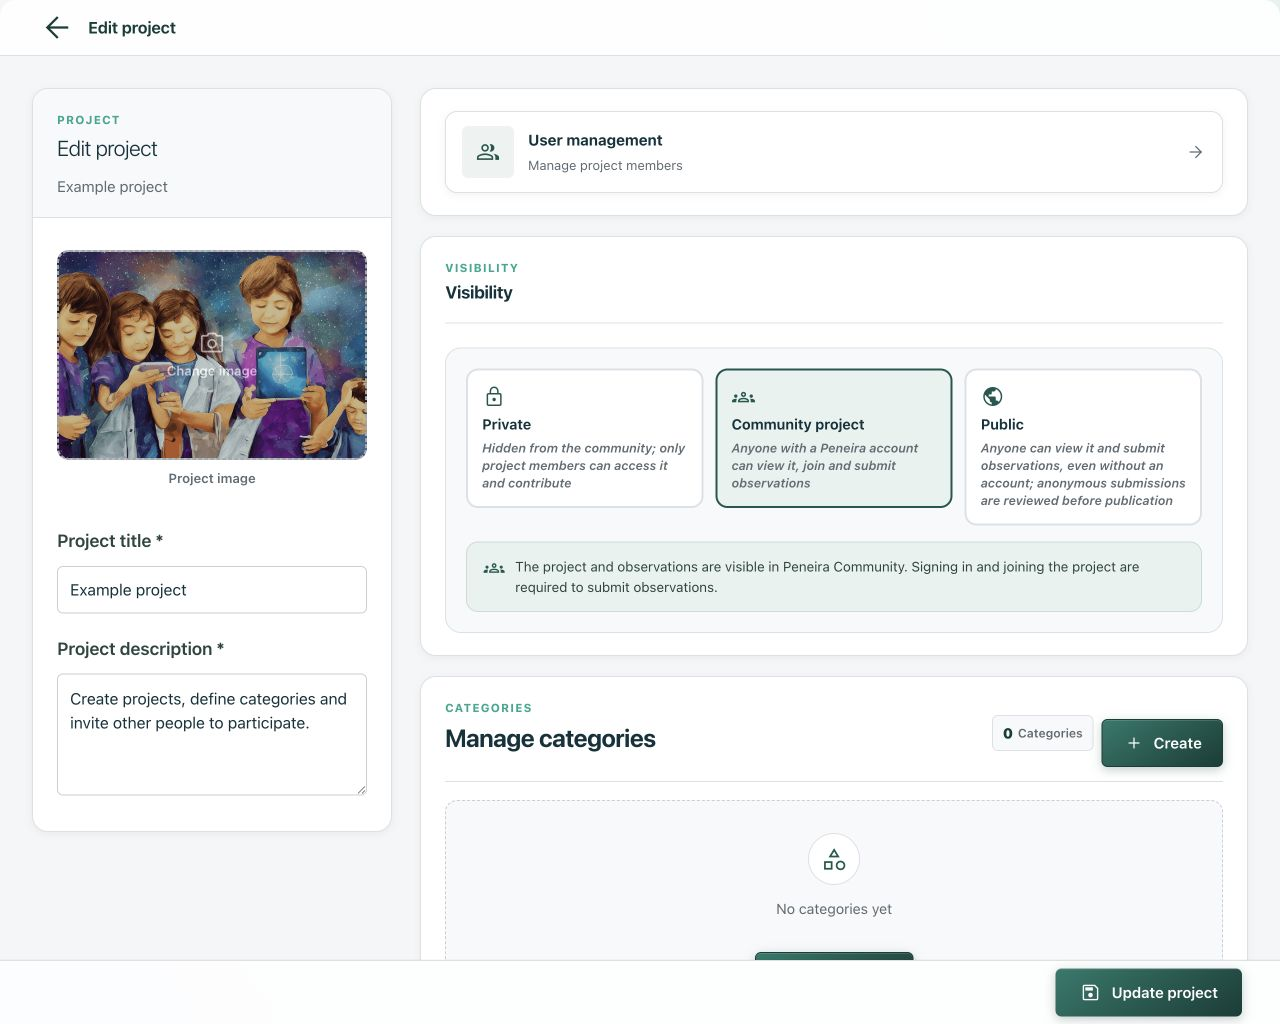Click the arrow on User management row
The height and width of the screenshot is (1024, 1280).
tap(1195, 152)
